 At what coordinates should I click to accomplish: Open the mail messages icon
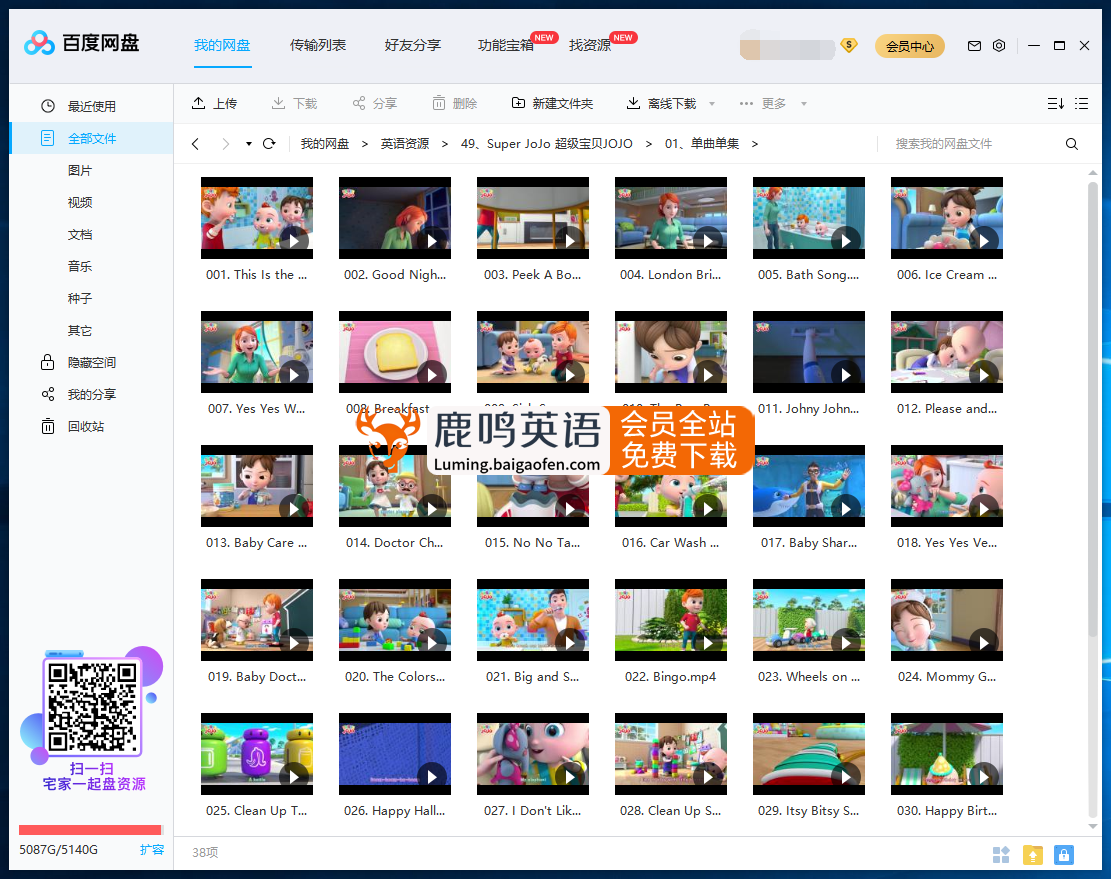pyautogui.click(x=974, y=46)
